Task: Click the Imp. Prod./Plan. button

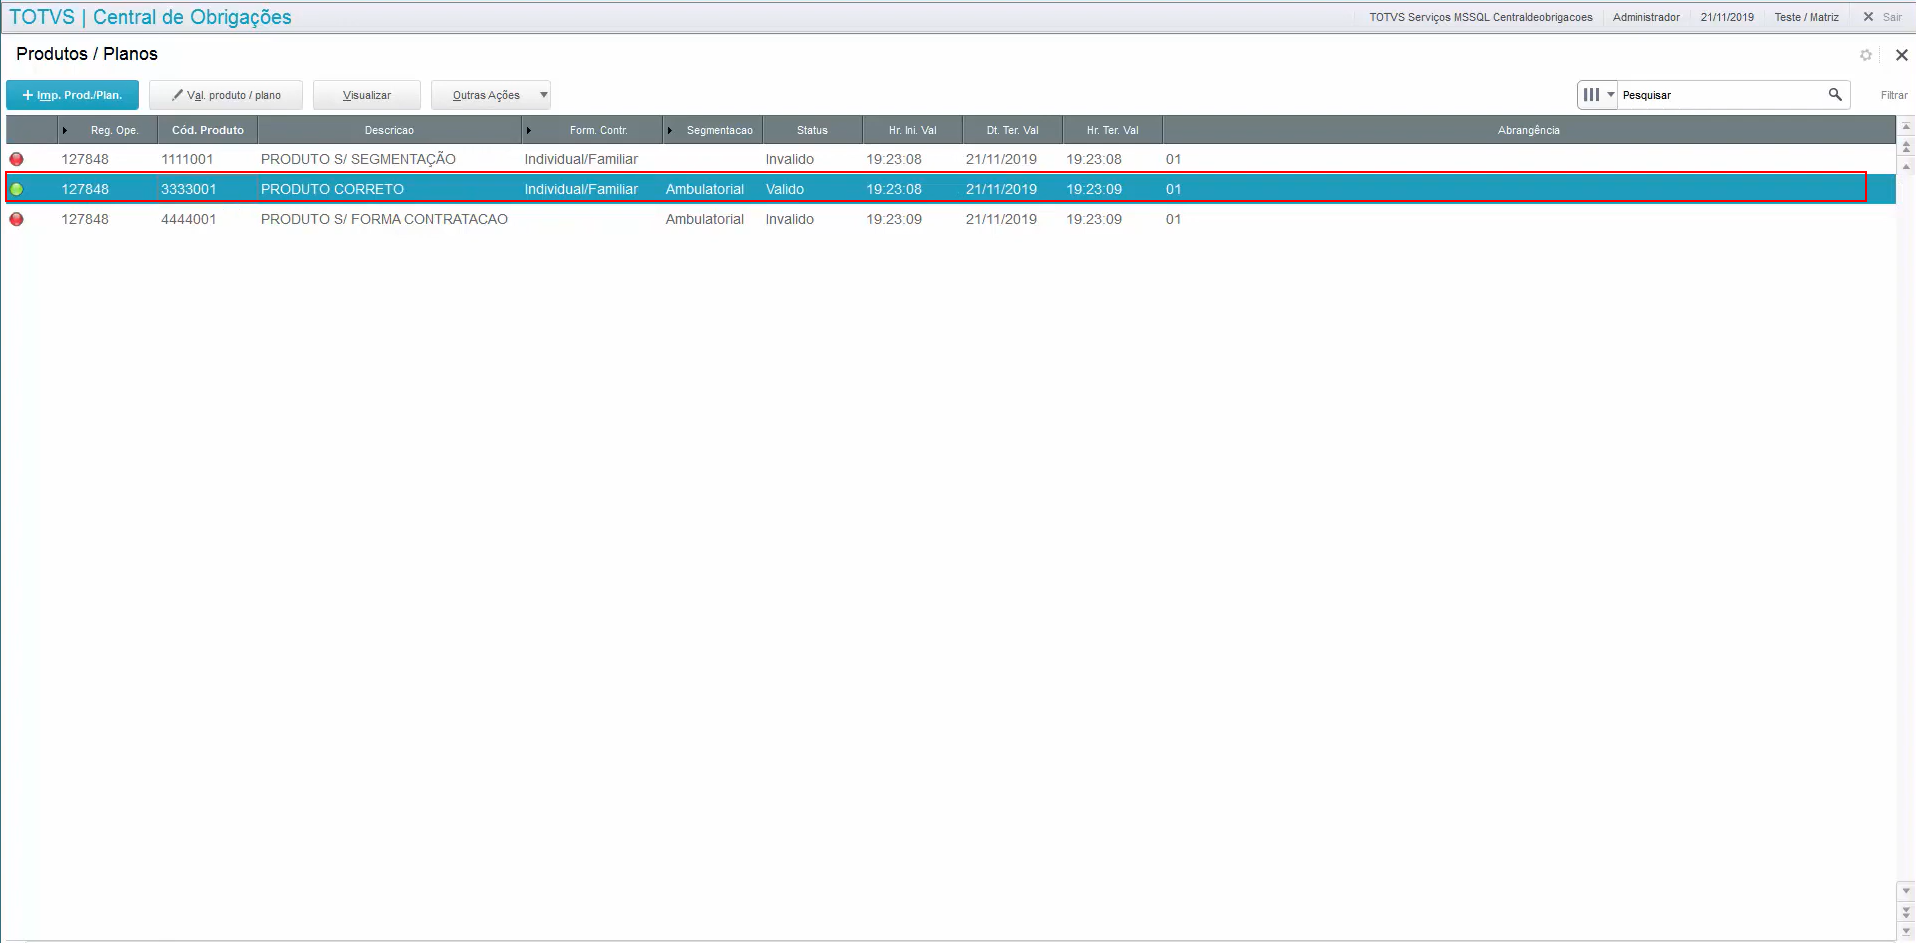Action: [x=72, y=95]
